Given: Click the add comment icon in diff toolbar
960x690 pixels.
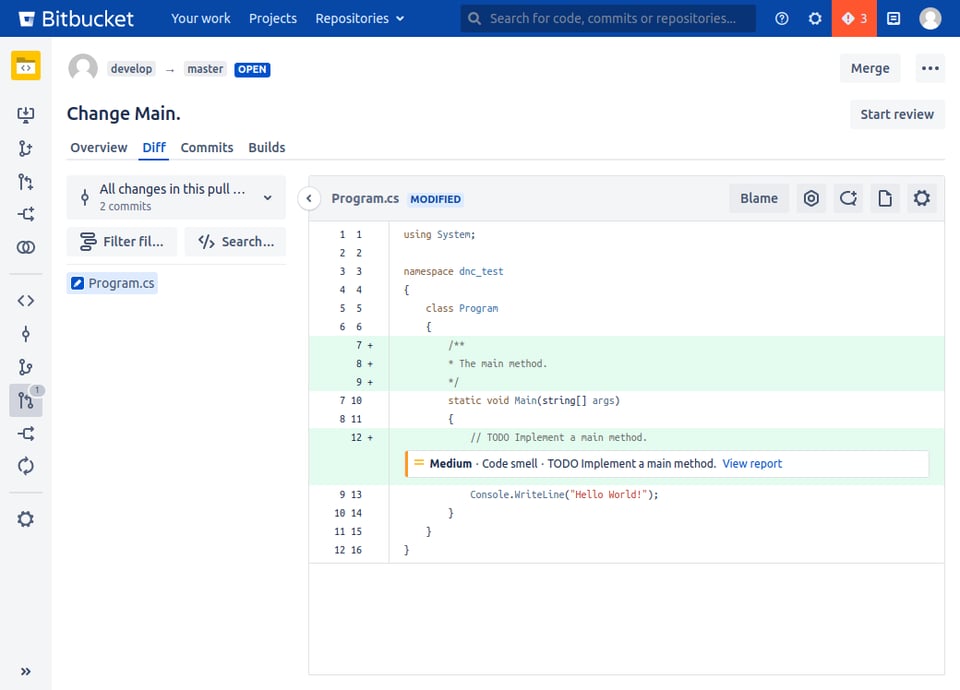Looking at the screenshot, I should (848, 198).
